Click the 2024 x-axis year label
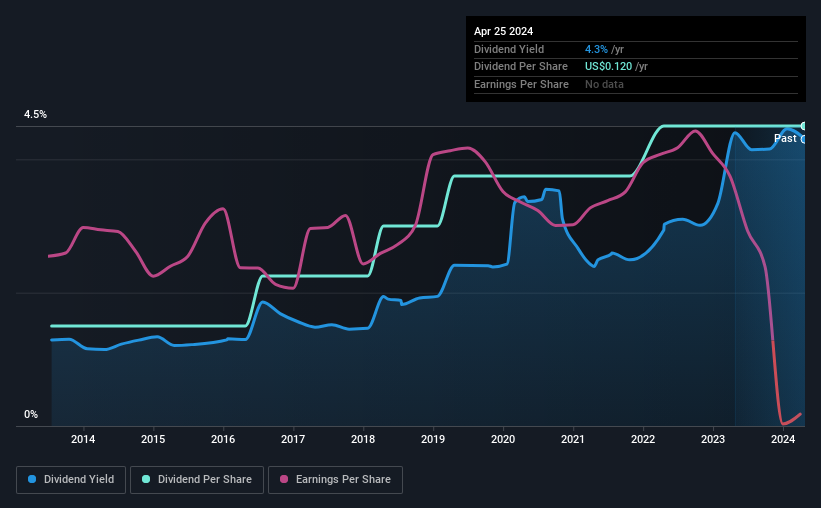The width and height of the screenshot is (821, 508). coord(783,439)
